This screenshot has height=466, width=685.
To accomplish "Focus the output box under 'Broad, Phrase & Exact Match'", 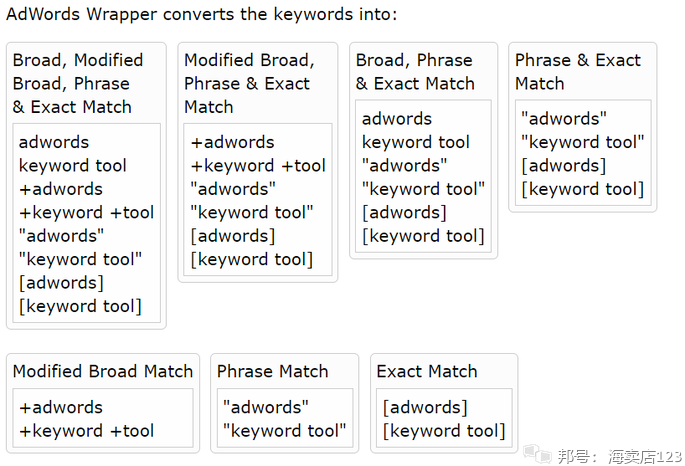I will (423, 177).
